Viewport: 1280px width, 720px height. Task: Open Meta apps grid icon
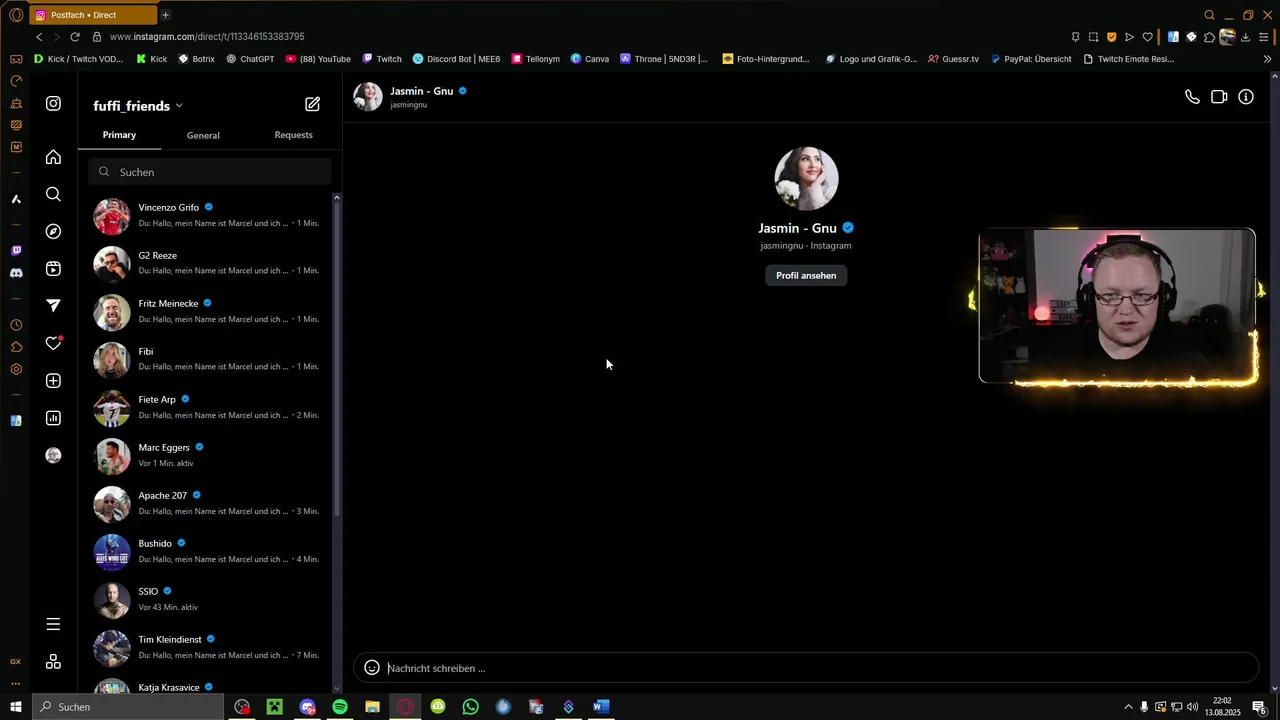(53, 662)
